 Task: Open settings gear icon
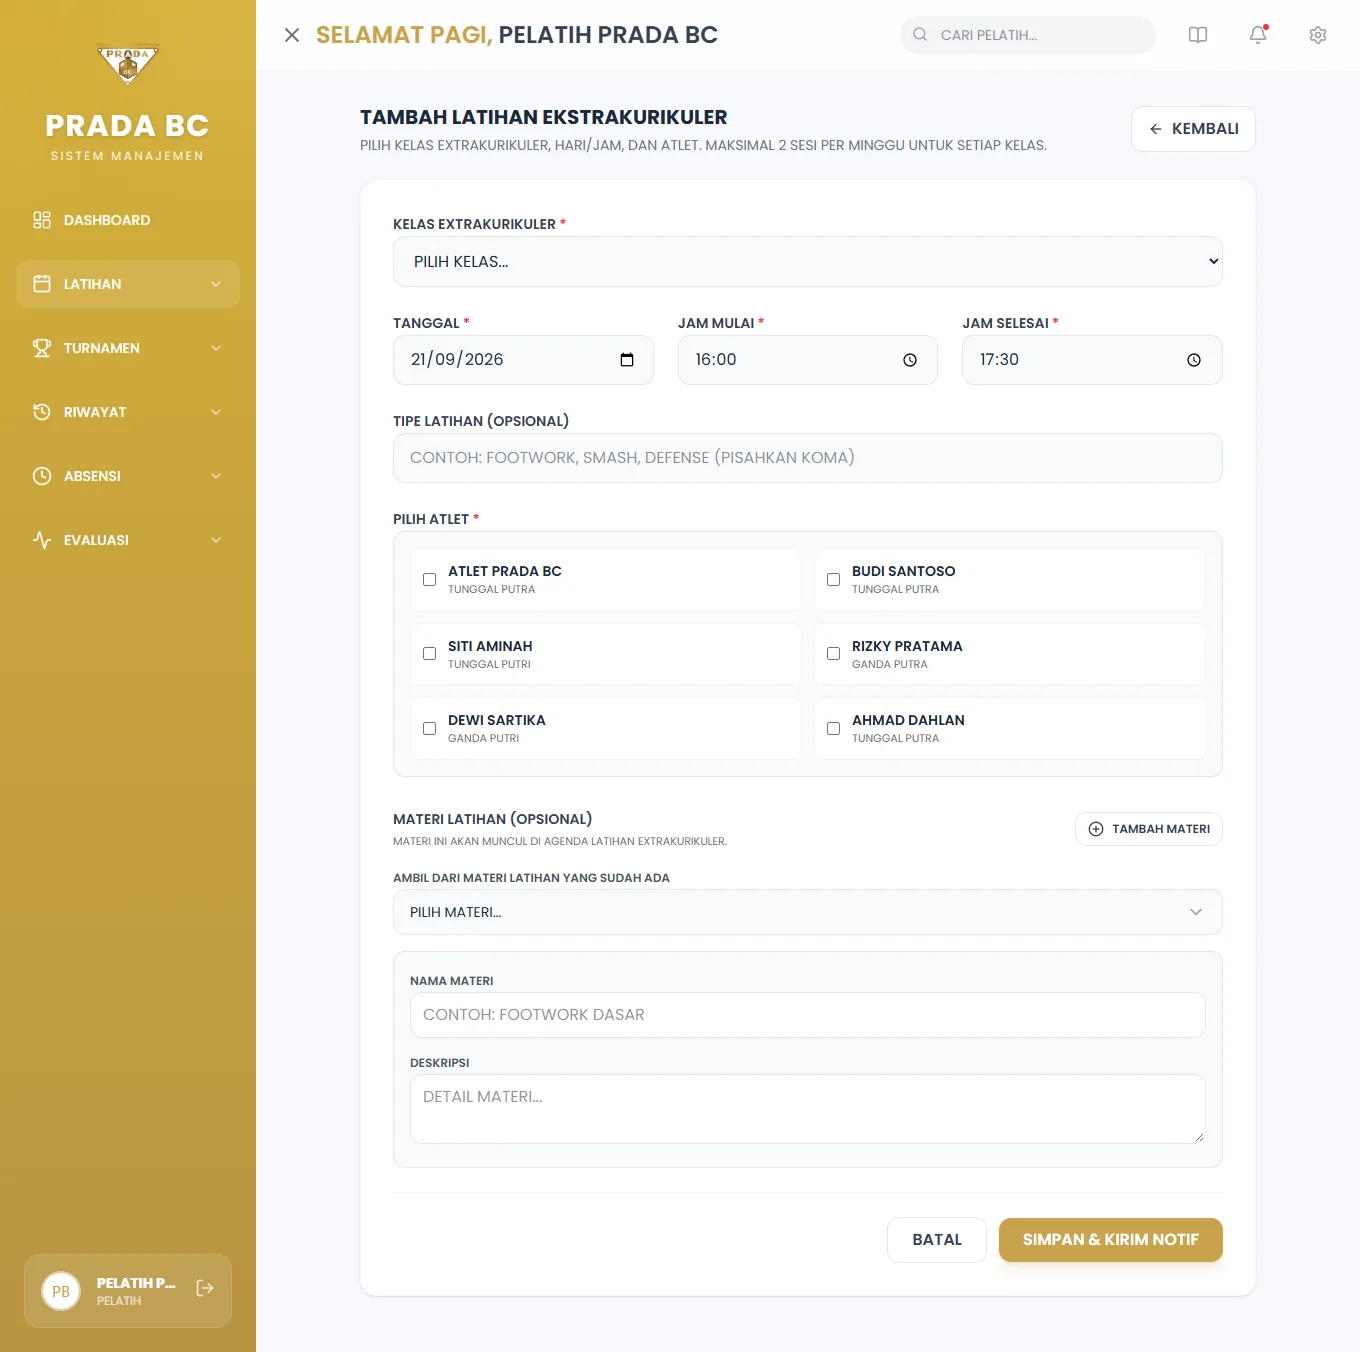click(1318, 35)
